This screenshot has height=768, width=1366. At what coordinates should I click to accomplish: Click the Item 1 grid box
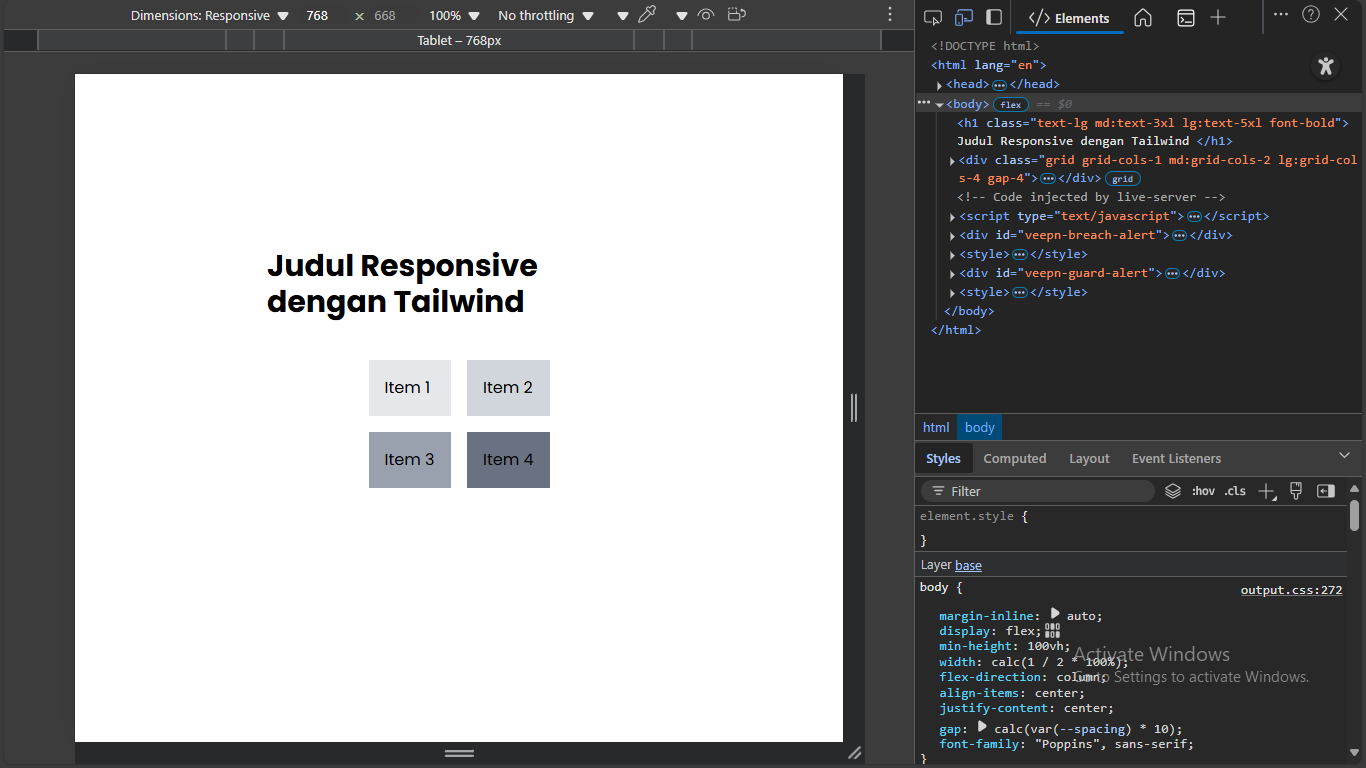(409, 388)
